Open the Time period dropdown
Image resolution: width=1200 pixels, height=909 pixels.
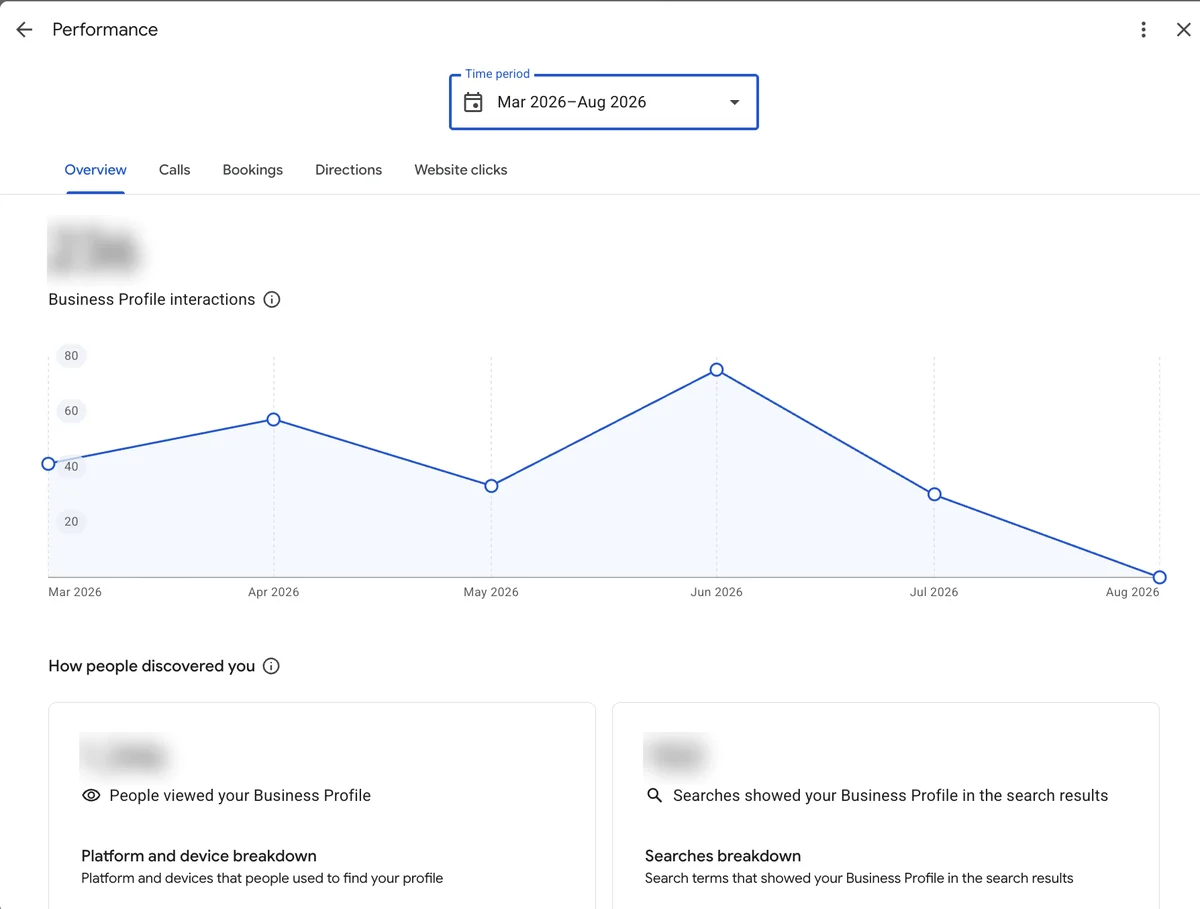tap(604, 102)
